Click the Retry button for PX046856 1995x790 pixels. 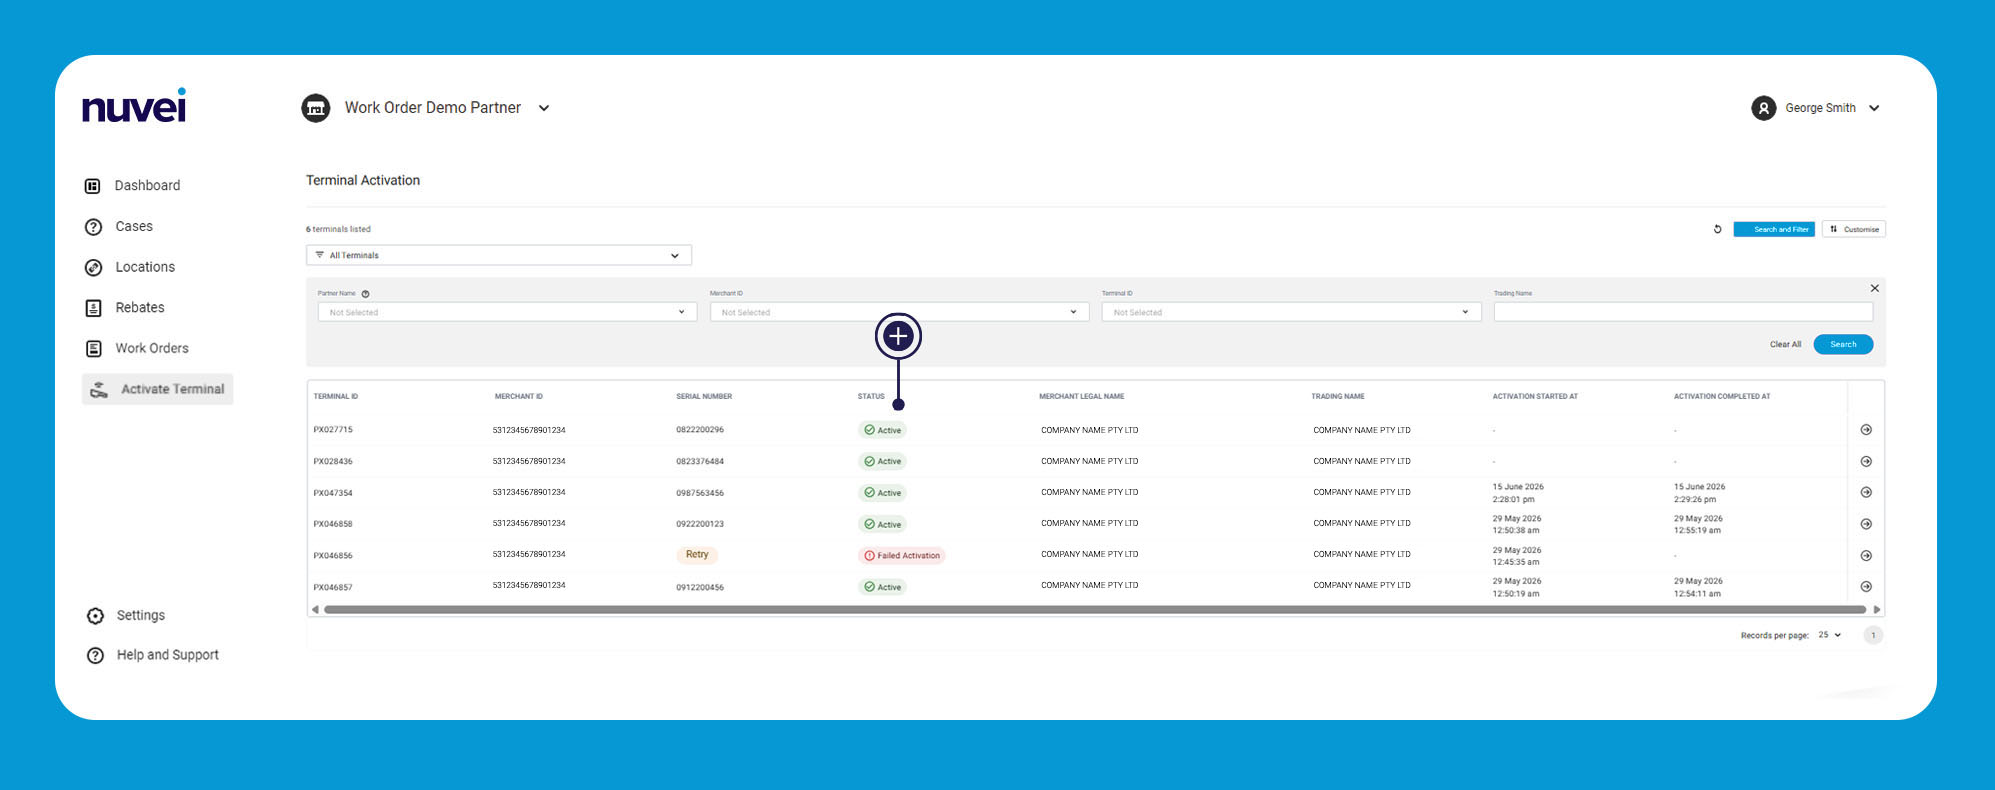(697, 555)
